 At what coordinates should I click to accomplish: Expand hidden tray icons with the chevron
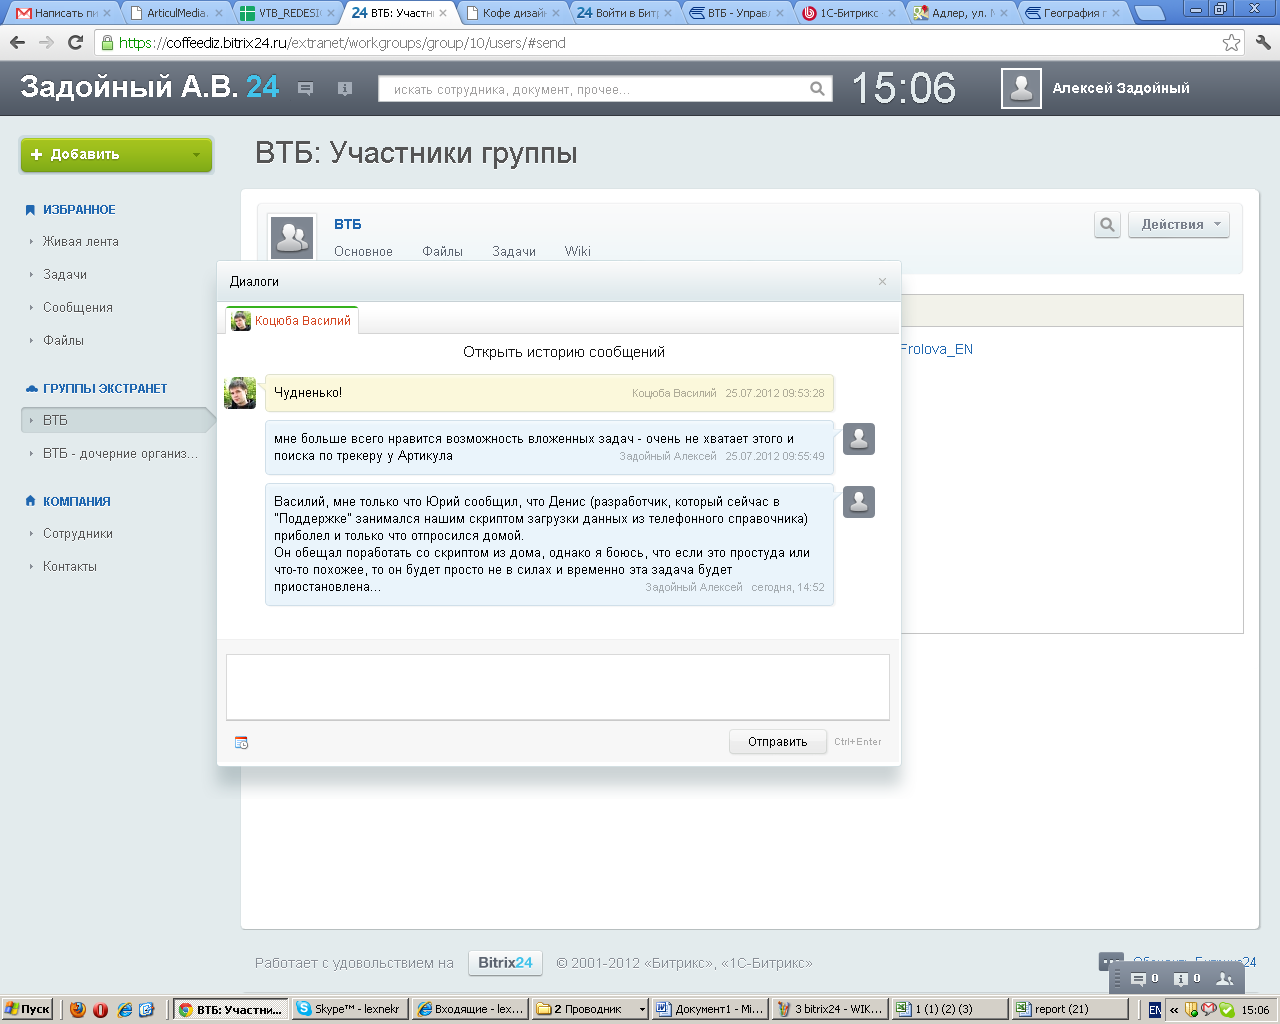[x=1174, y=1010]
